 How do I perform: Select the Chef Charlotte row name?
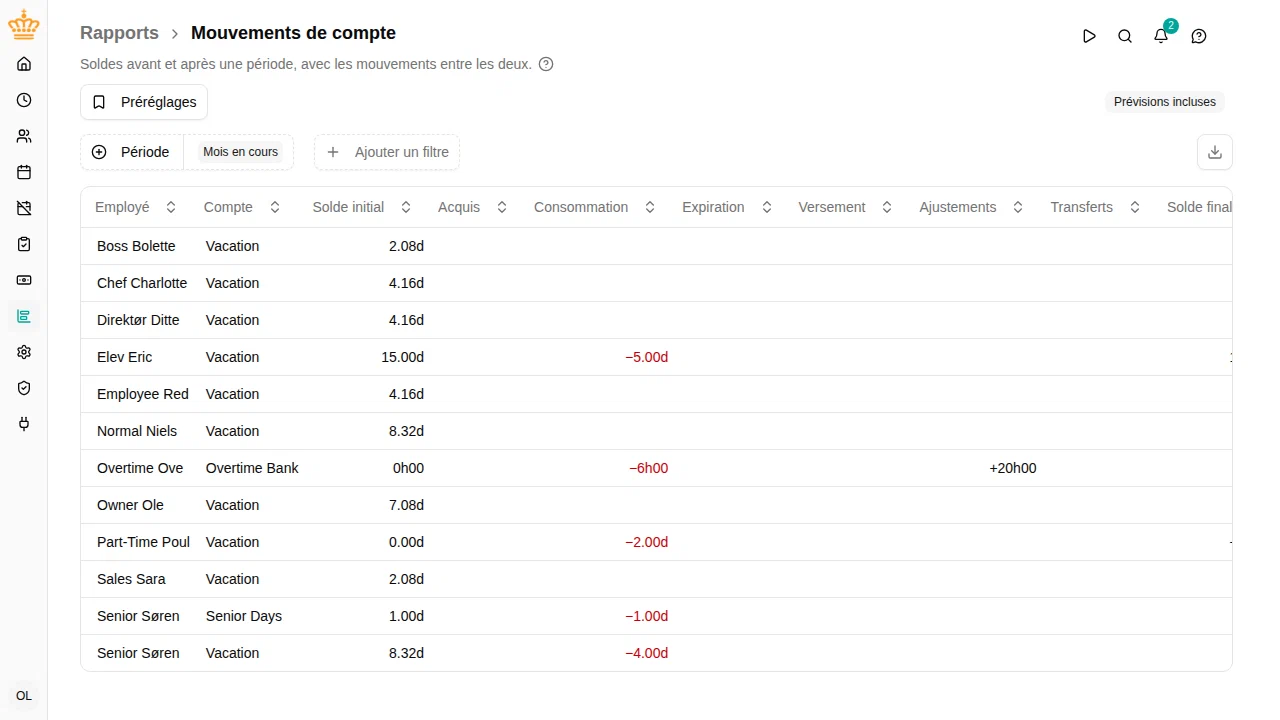pyautogui.click(x=142, y=283)
